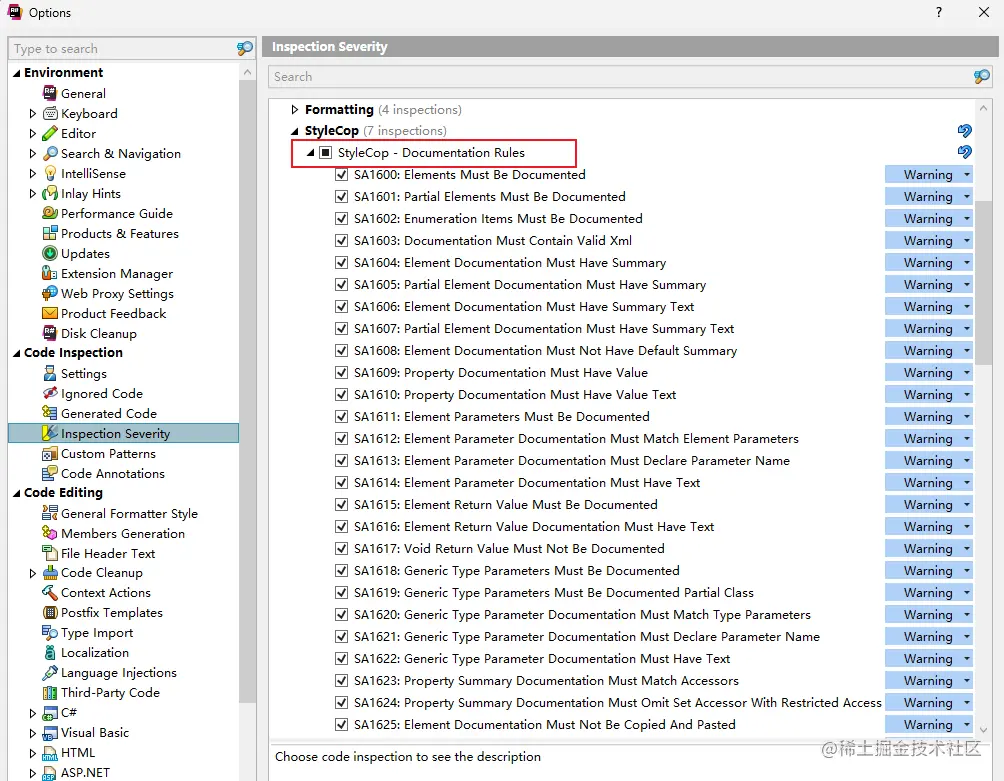Screen dimensions: 1004x781
Task: Click the Web Proxy Settings icon
Action: 49,293
